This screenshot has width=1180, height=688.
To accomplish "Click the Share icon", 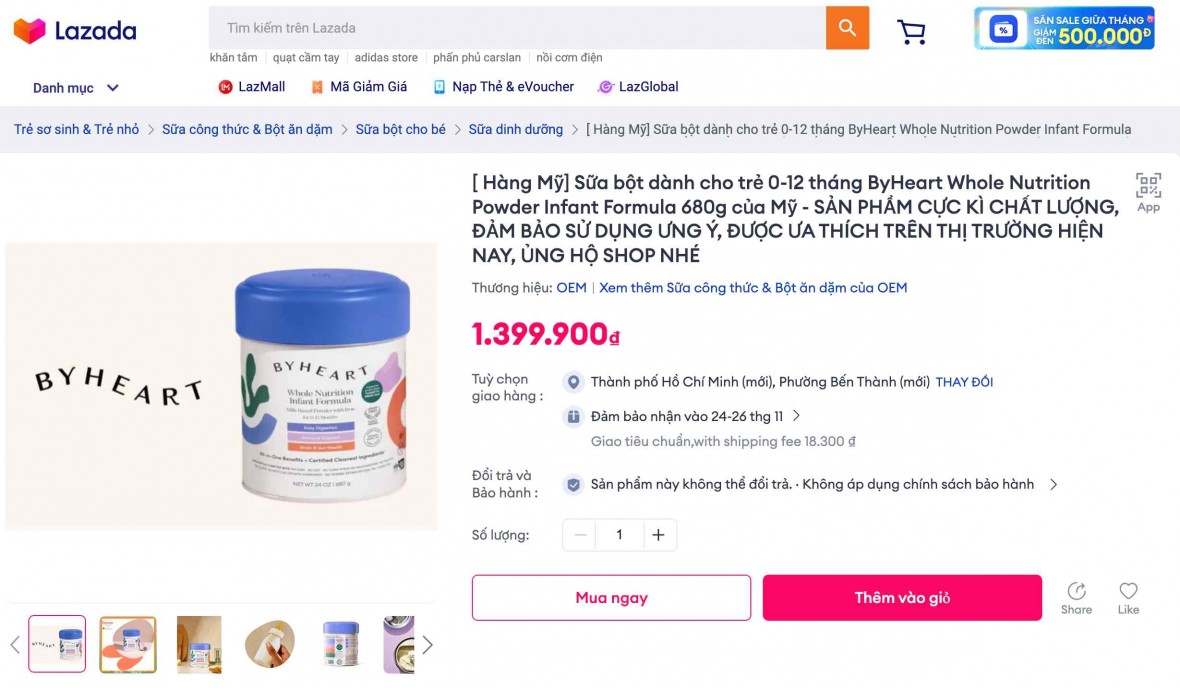I will coord(1076,591).
